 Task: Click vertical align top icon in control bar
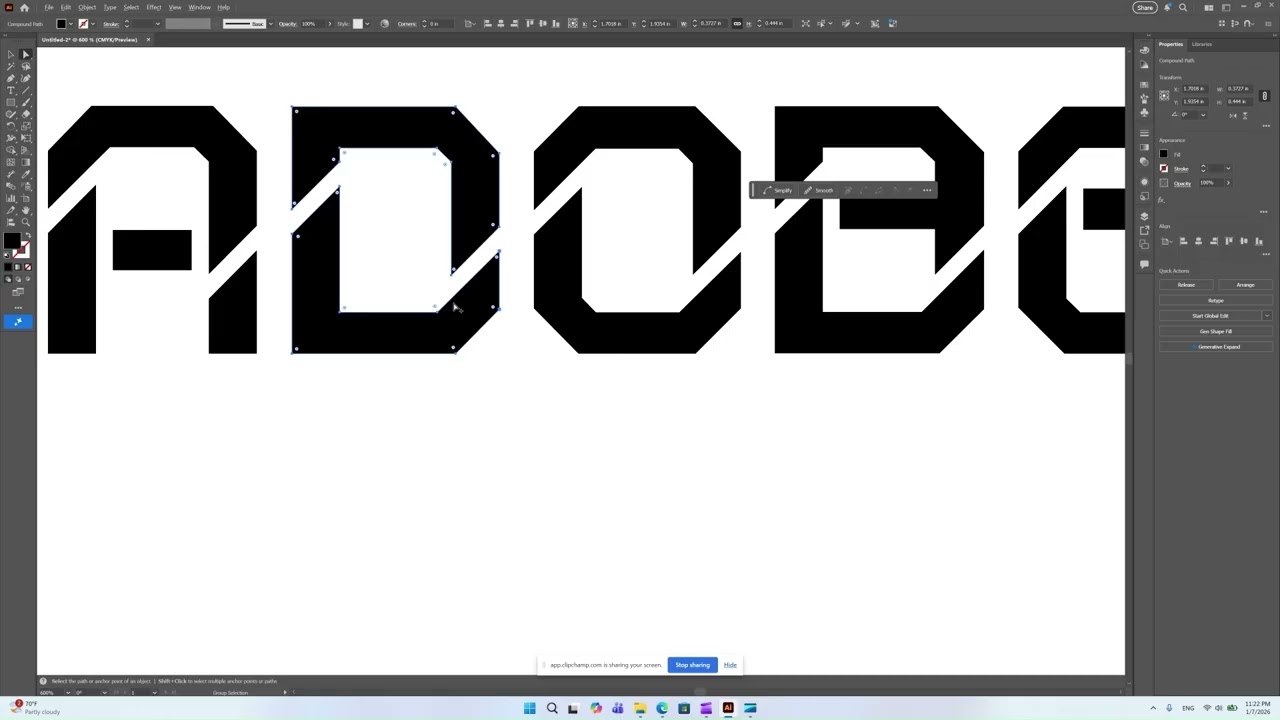[530, 23]
